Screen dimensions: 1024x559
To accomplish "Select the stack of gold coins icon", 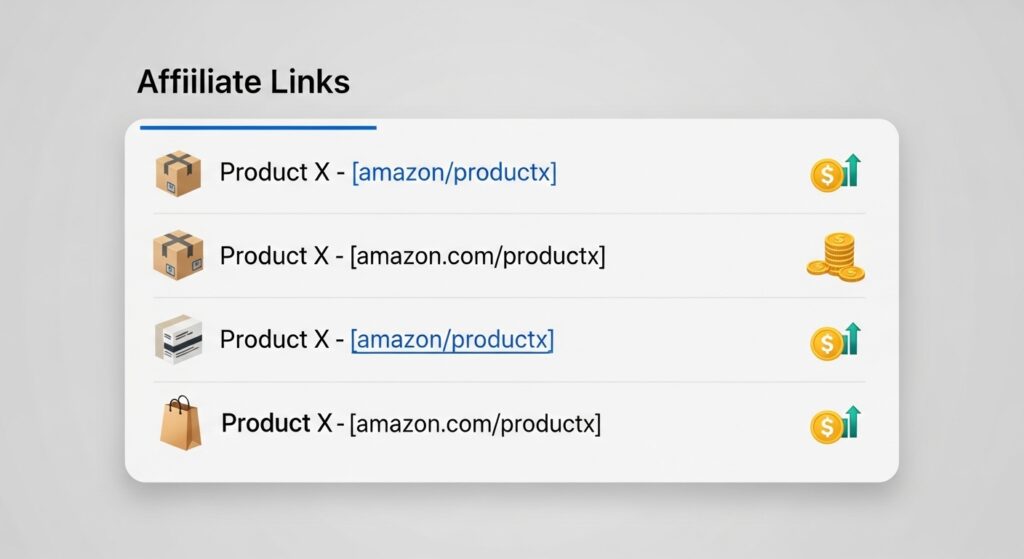I will [835, 257].
